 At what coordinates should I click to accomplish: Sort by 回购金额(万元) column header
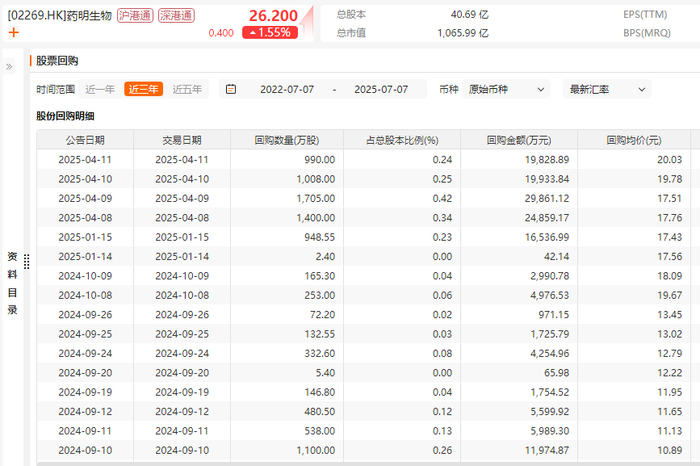click(519, 140)
